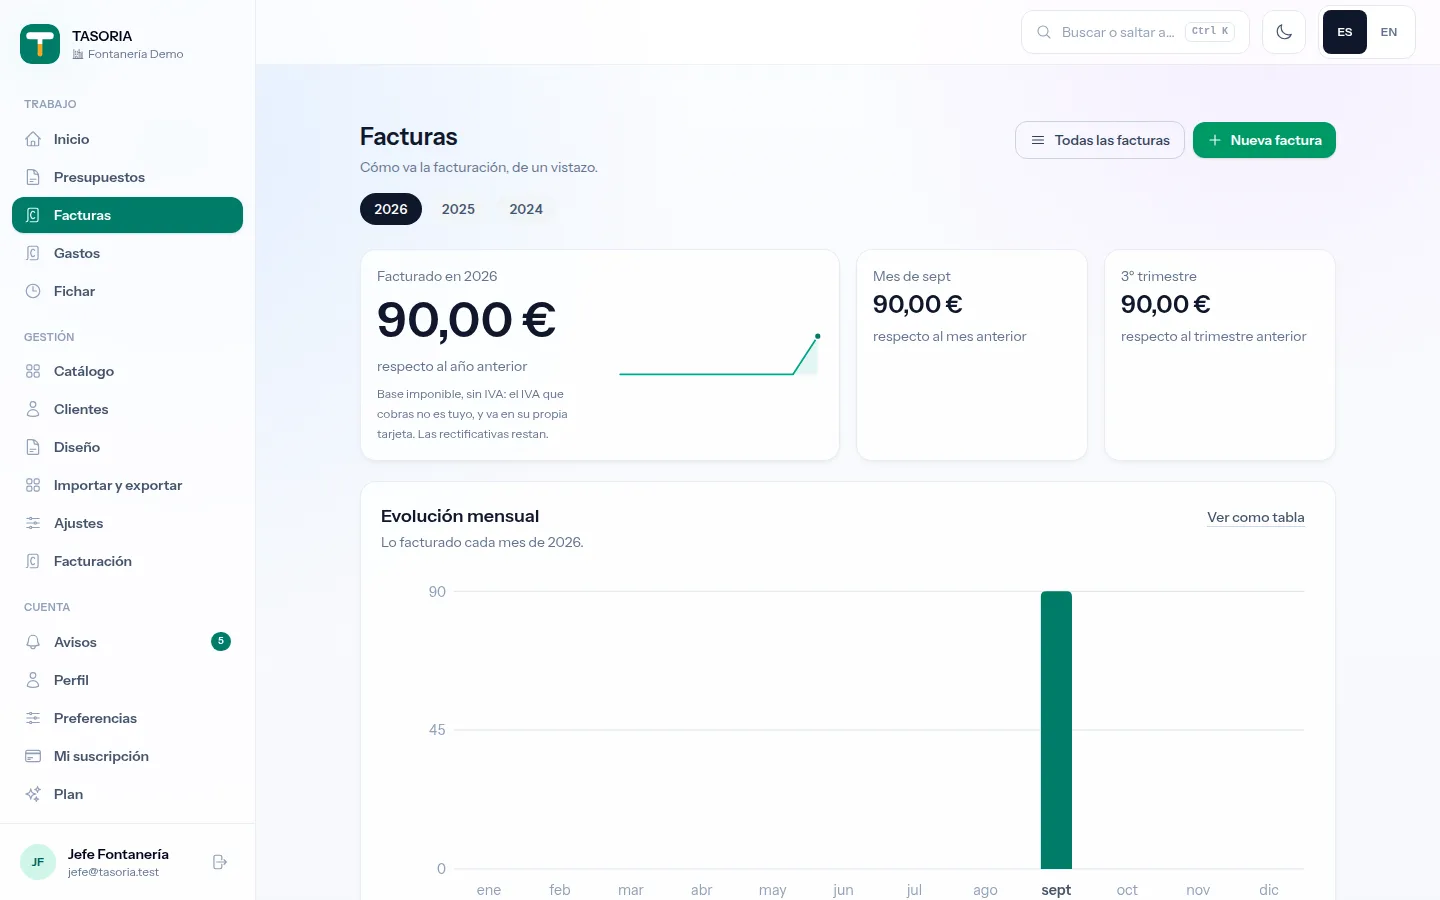Select the 2025 year tab

458,209
